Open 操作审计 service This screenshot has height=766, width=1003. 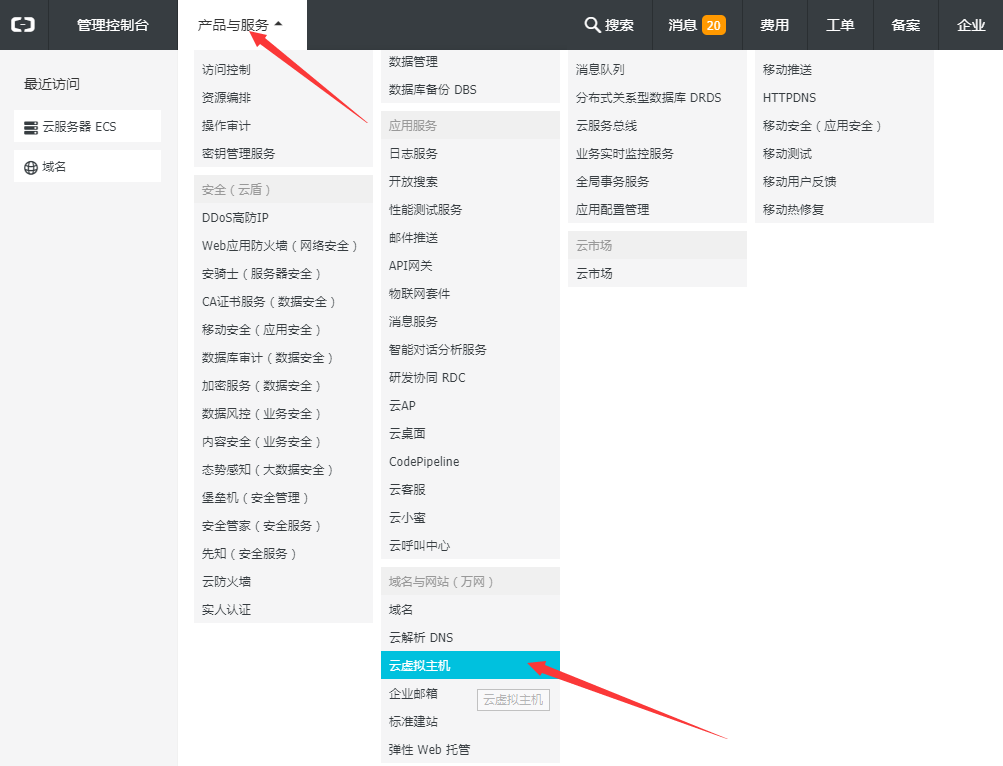(226, 126)
